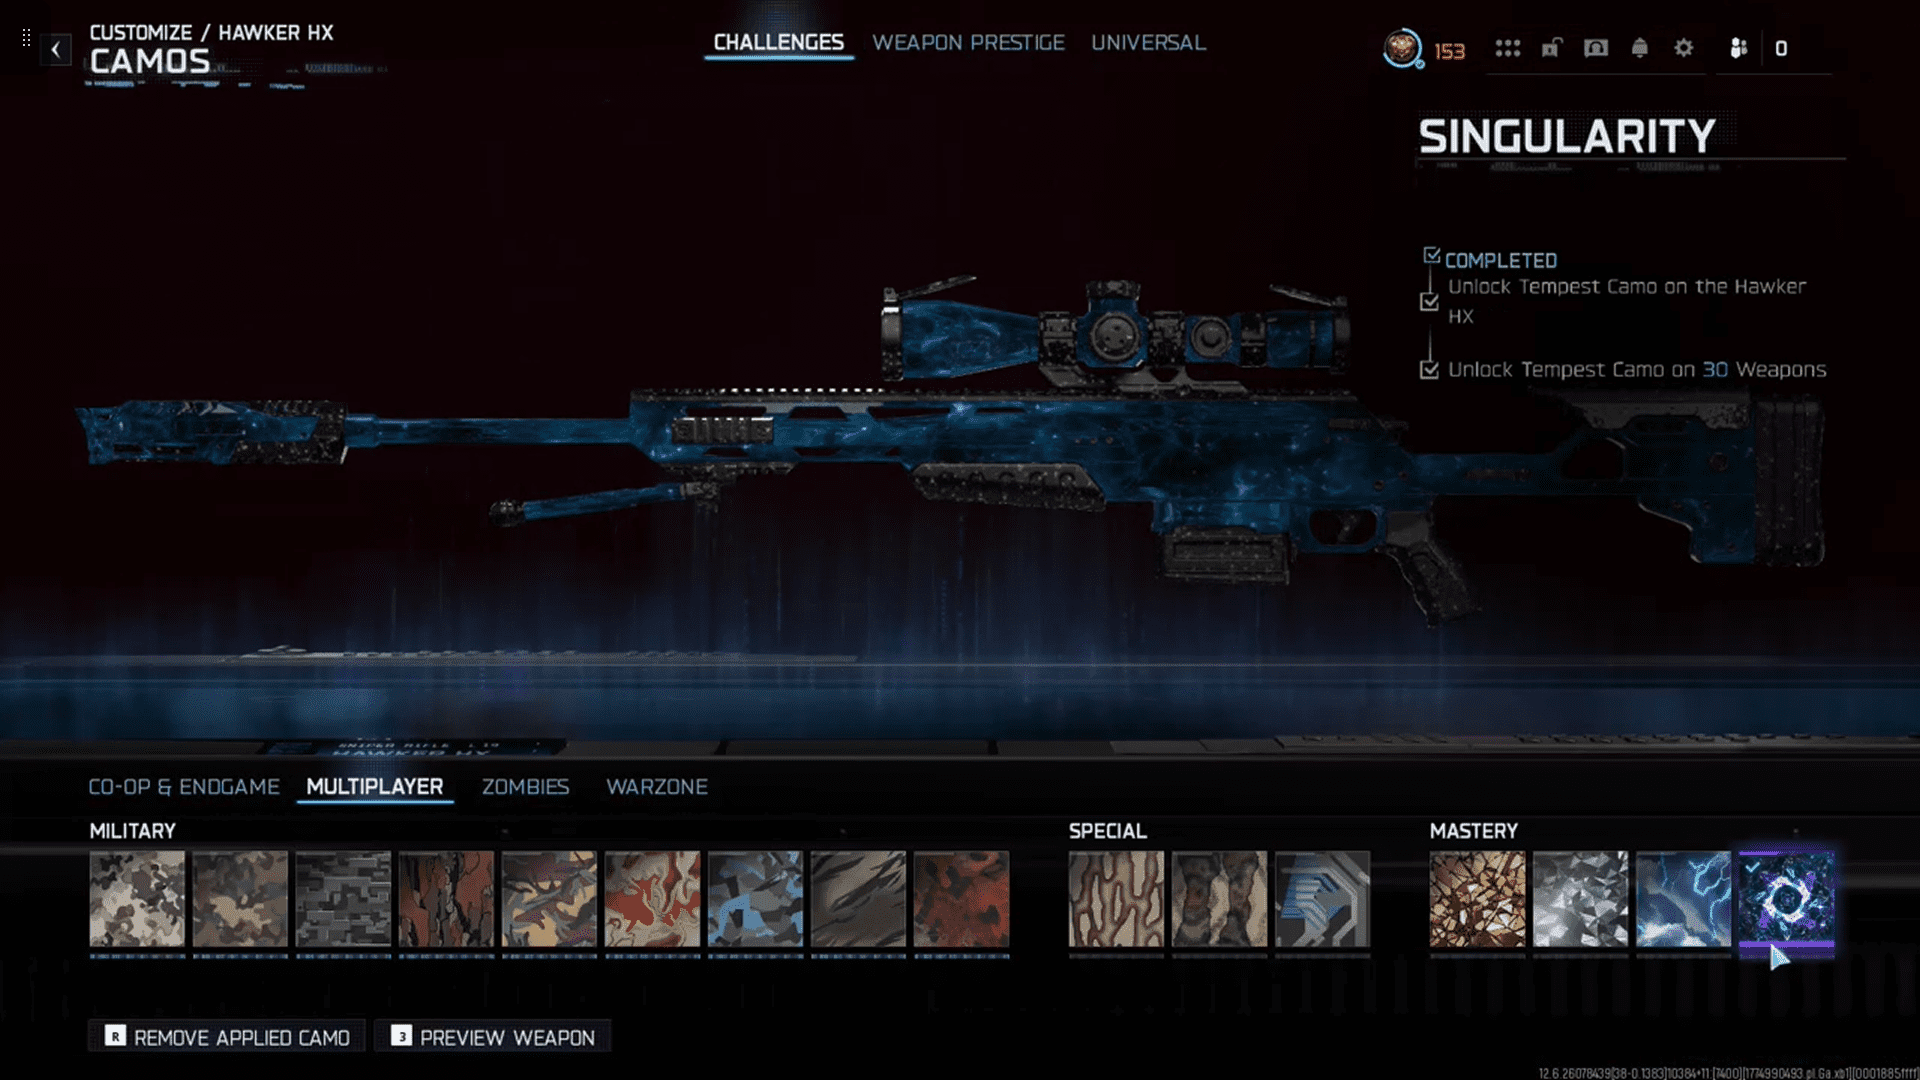Viewport: 1920px width, 1080px height.
Task: Click Remove Applied Camo button
Action: (x=227, y=1037)
